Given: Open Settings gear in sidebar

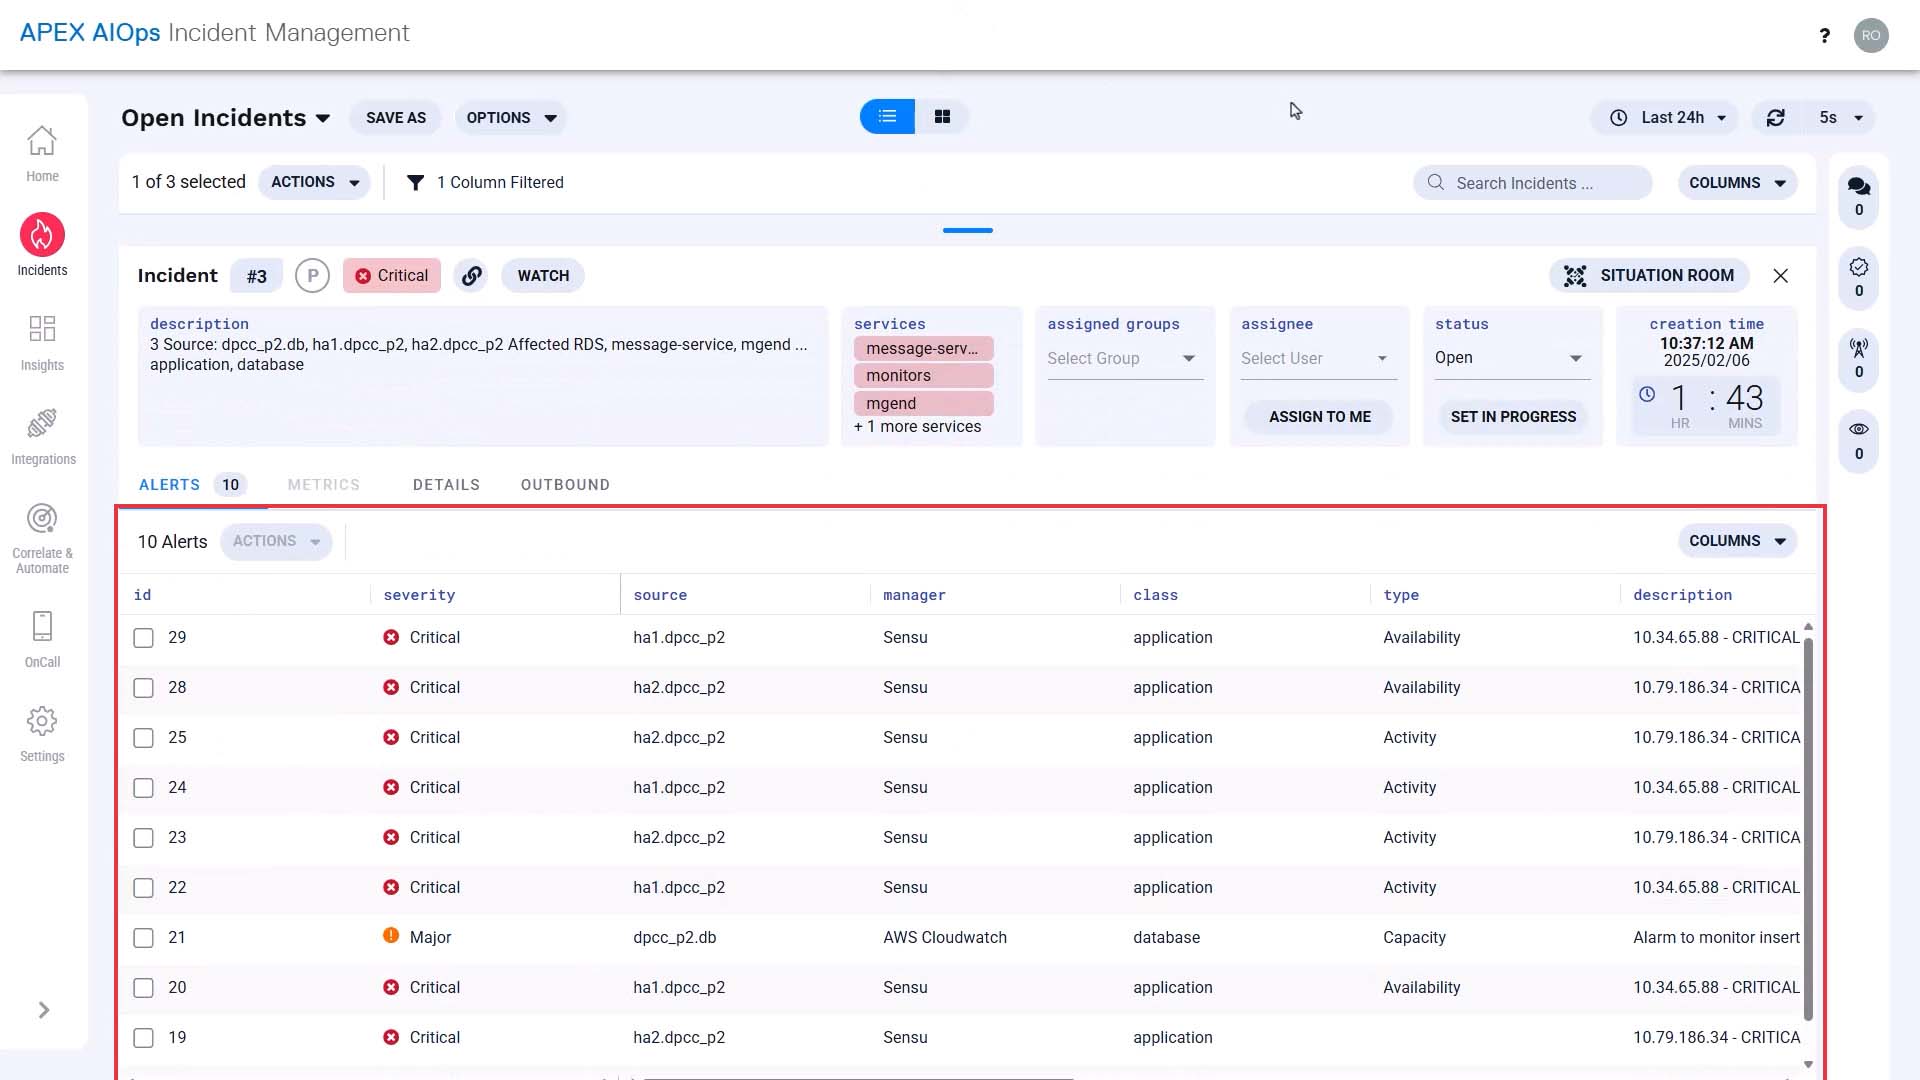Looking at the screenshot, I should 42,721.
